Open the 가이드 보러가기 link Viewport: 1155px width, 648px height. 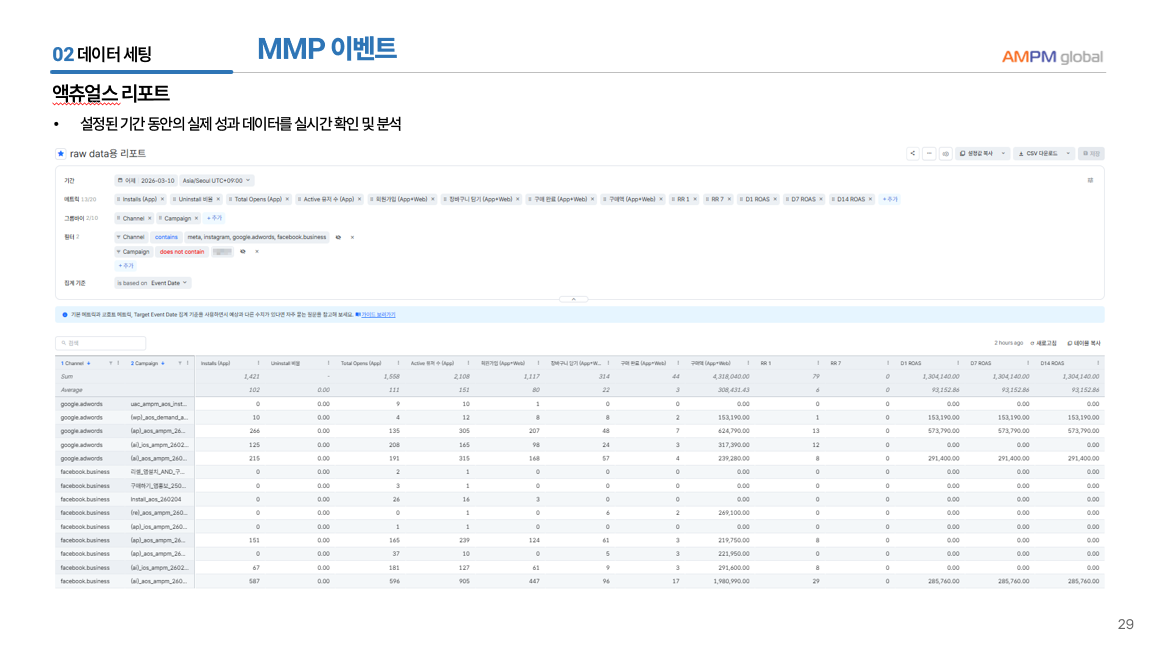(375, 314)
